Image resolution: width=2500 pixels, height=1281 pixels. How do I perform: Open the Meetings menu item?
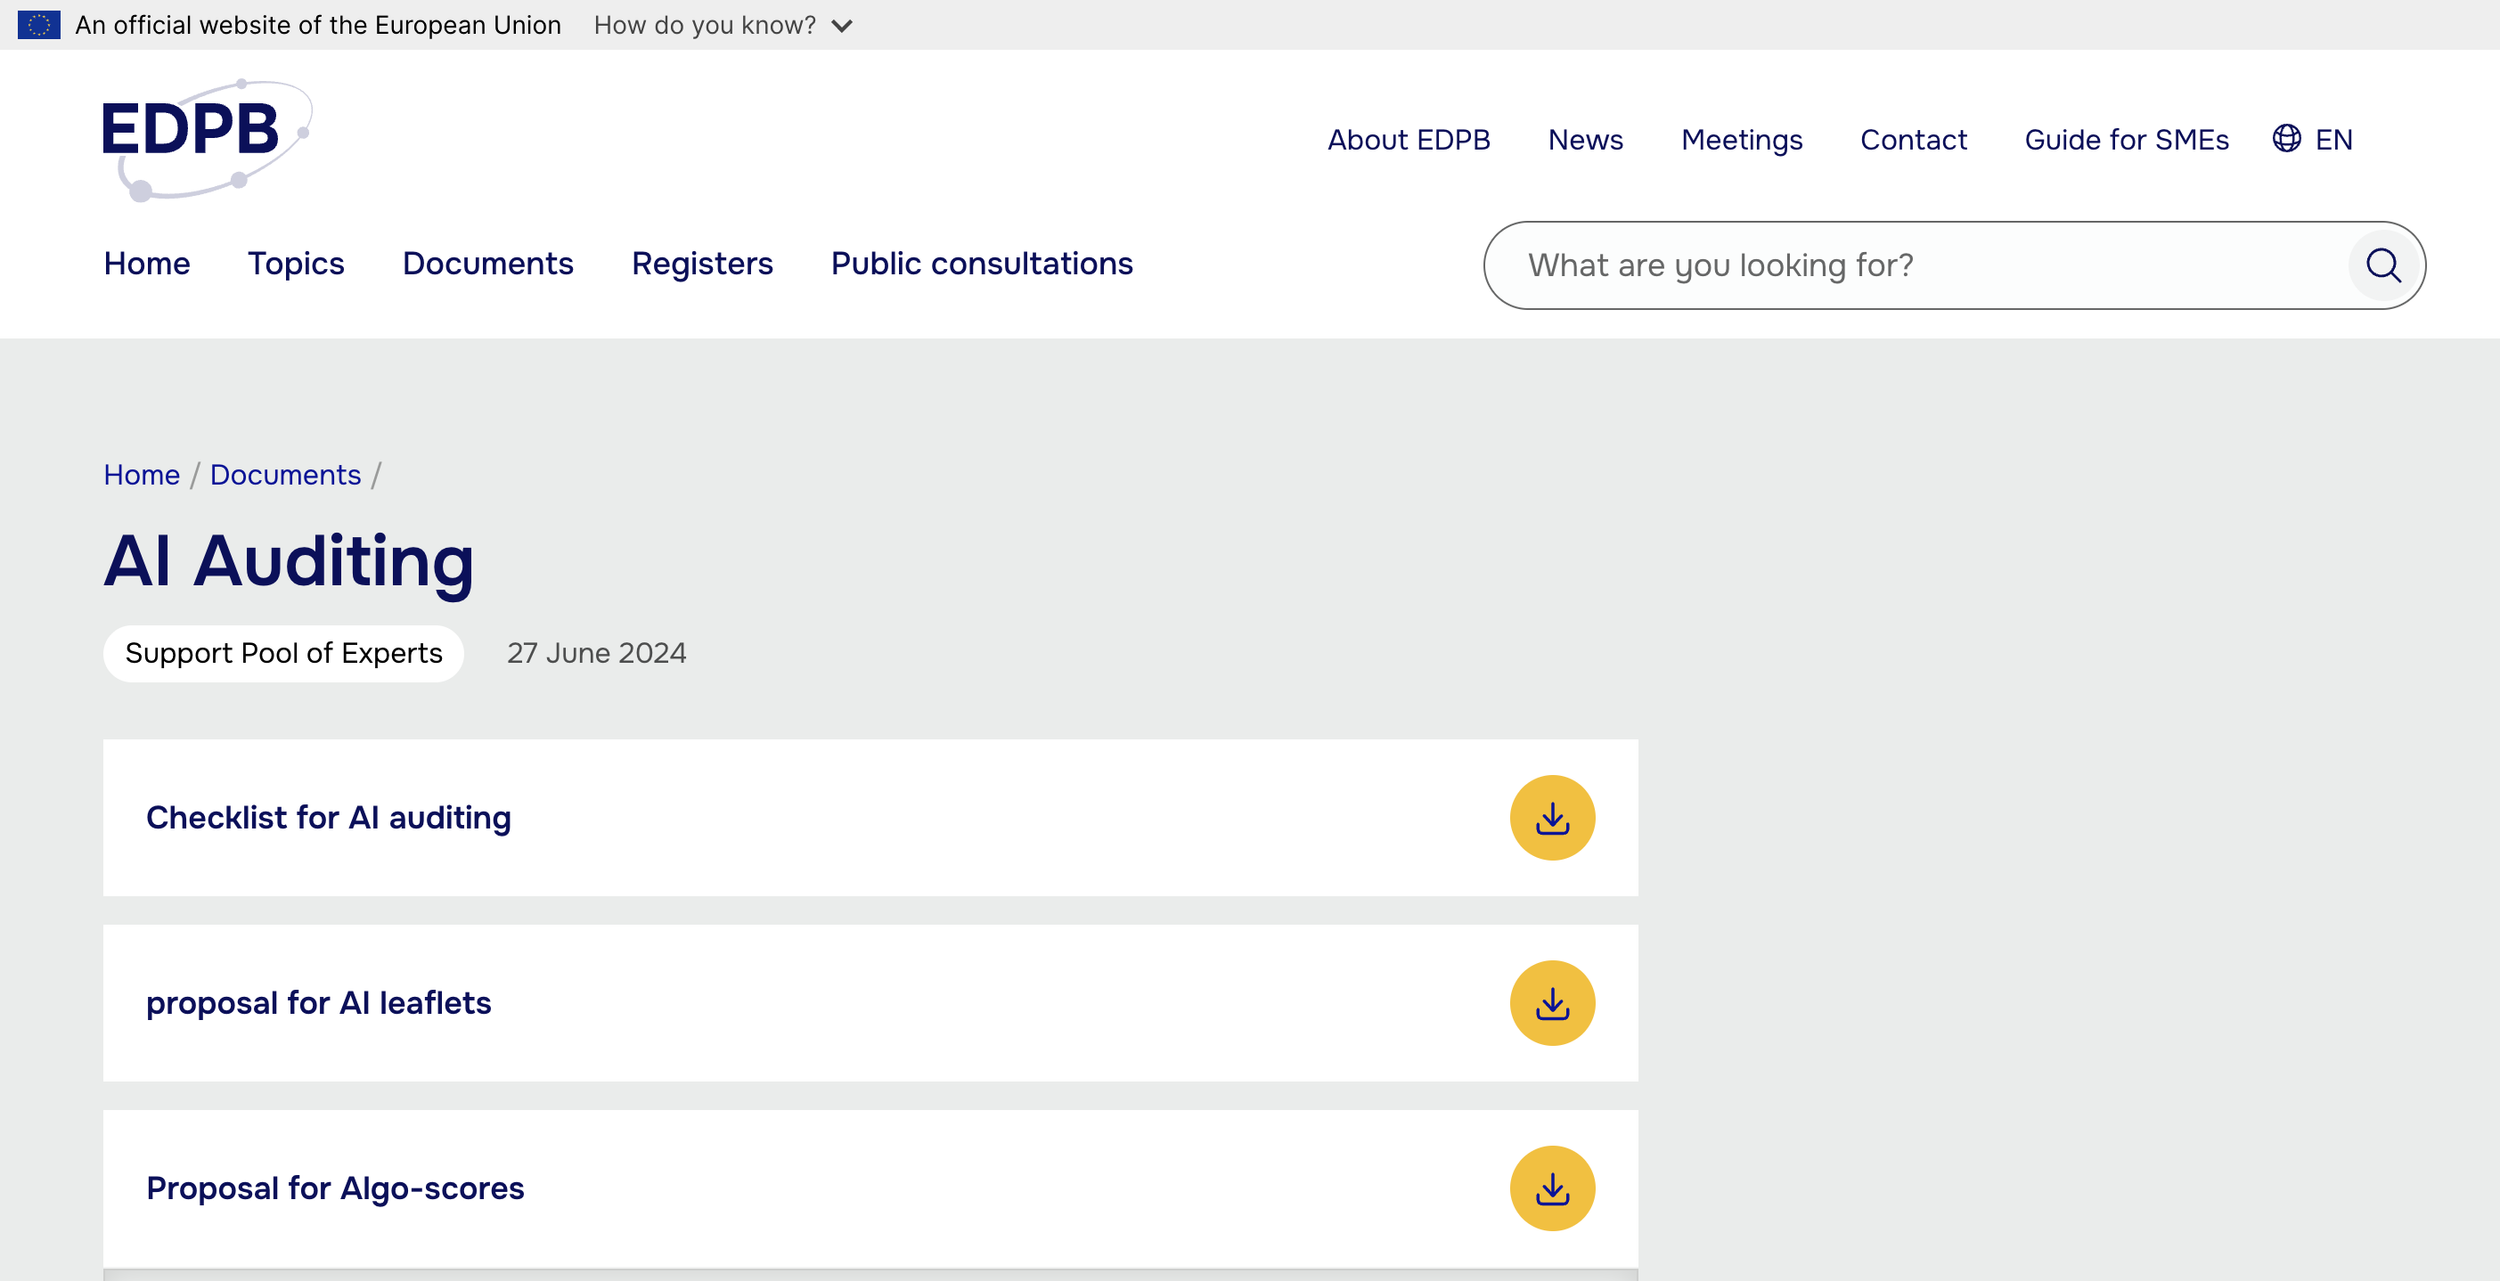click(1741, 140)
